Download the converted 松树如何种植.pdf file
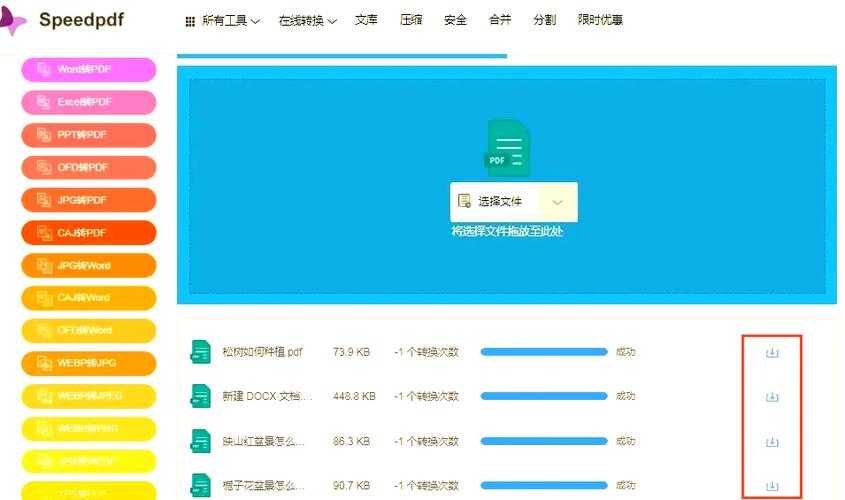Screen dimensions: 845x500 click(x=772, y=352)
